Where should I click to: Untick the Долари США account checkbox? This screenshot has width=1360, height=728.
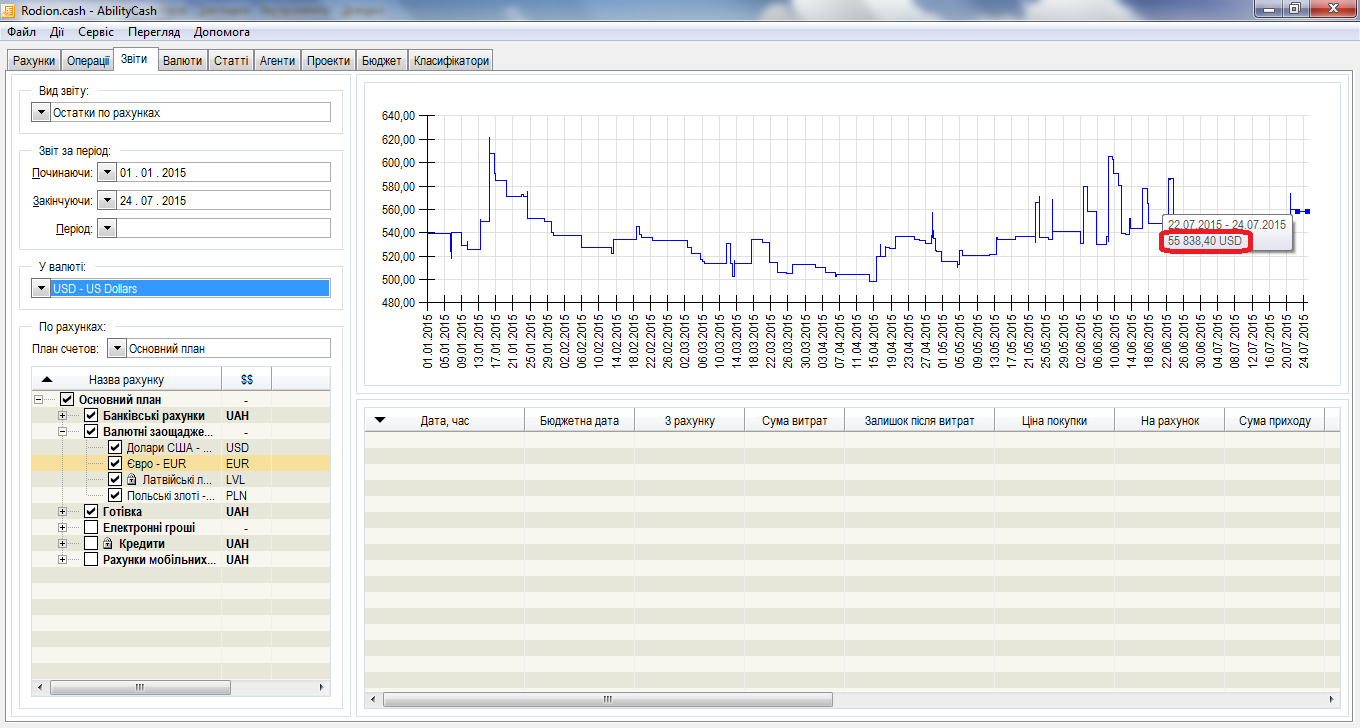pyautogui.click(x=115, y=448)
